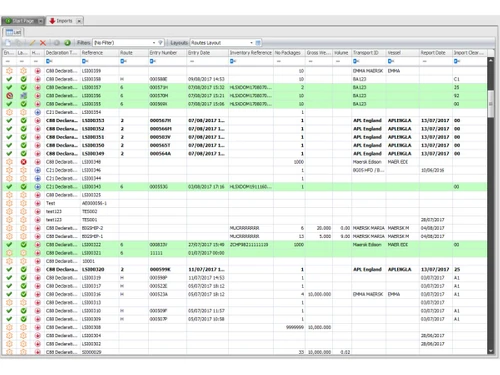This screenshot has height=375, width=500.
Task: Click the blue circle icon on row LS300346
Action: pos(37,170)
